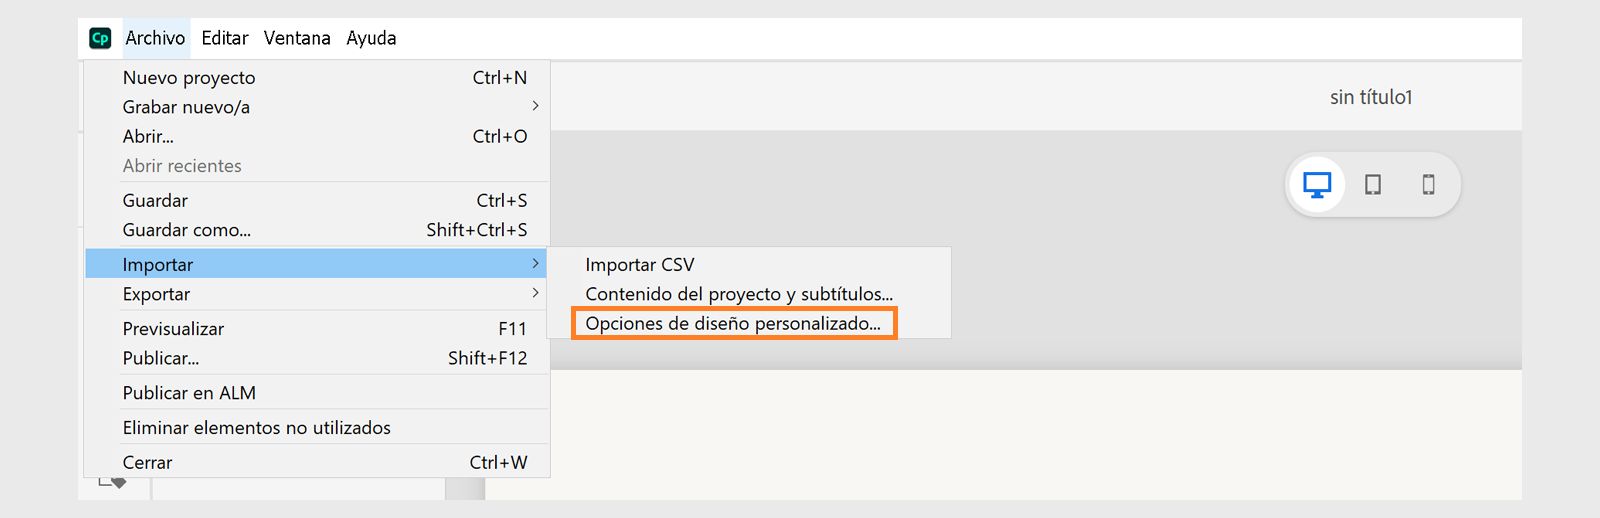Click Publicar en ALM
1600x518 pixels.
[x=189, y=393]
